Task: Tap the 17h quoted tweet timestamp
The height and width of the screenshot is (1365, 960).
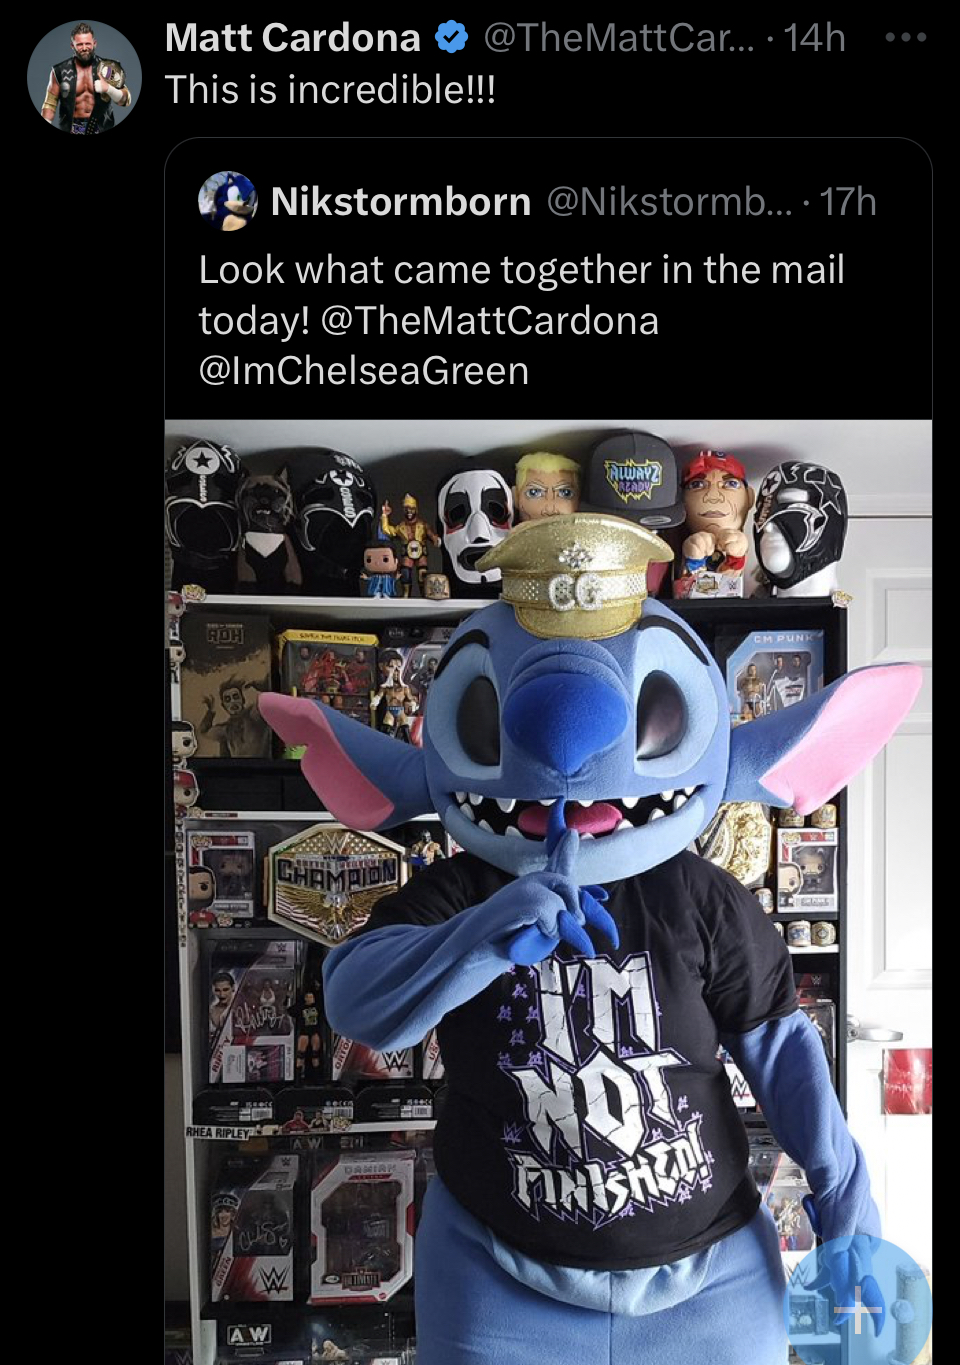Action: pyautogui.click(x=848, y=202)
